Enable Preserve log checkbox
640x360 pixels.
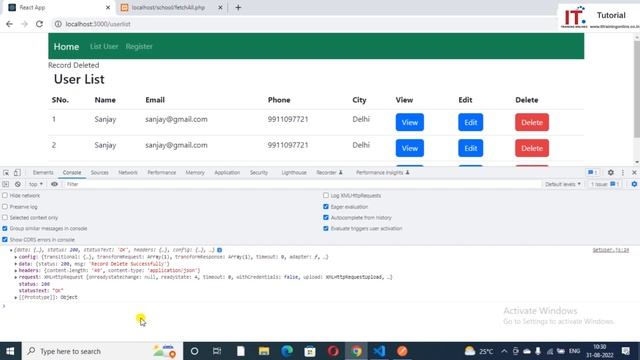tap(5, 207)
